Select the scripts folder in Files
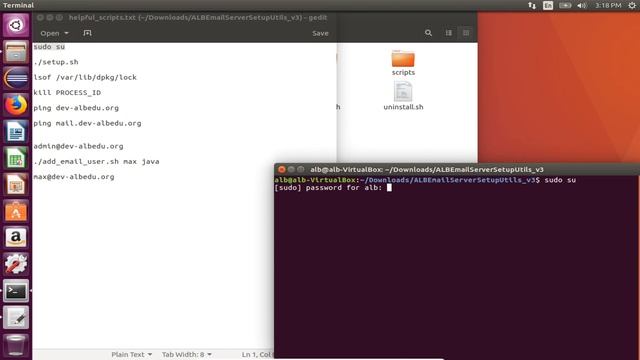Image resolution: width=640 pixels, height=360 pixels. tap(403, 63)
